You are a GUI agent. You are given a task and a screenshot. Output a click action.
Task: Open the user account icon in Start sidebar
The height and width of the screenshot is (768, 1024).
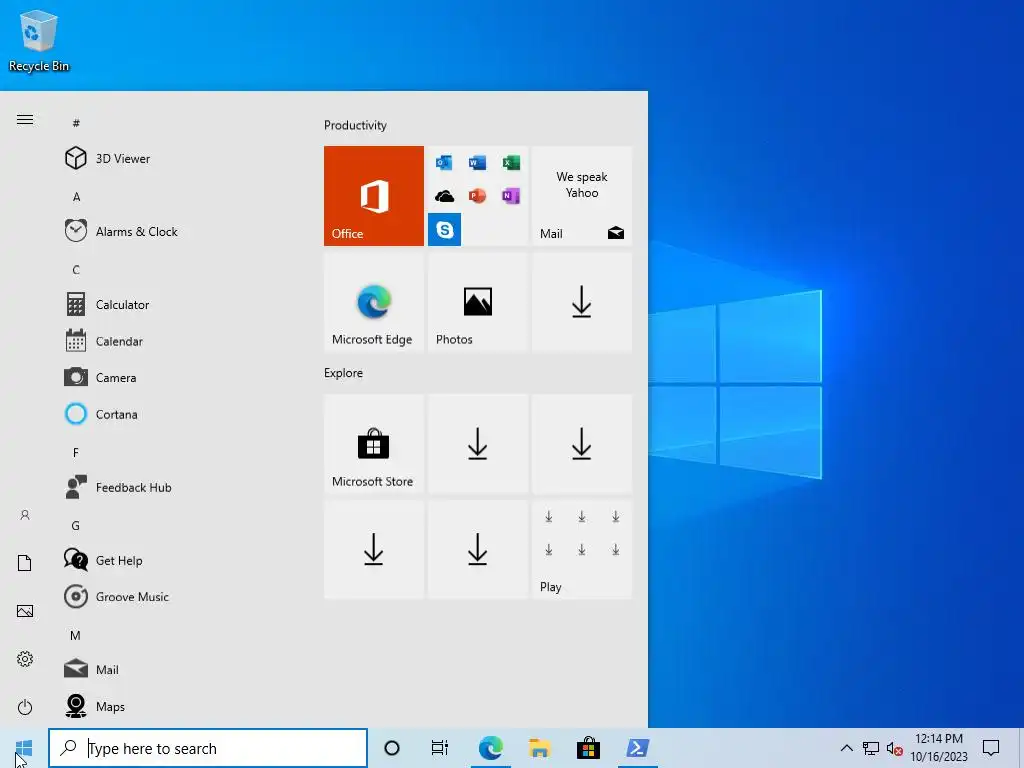pos(25,515)
